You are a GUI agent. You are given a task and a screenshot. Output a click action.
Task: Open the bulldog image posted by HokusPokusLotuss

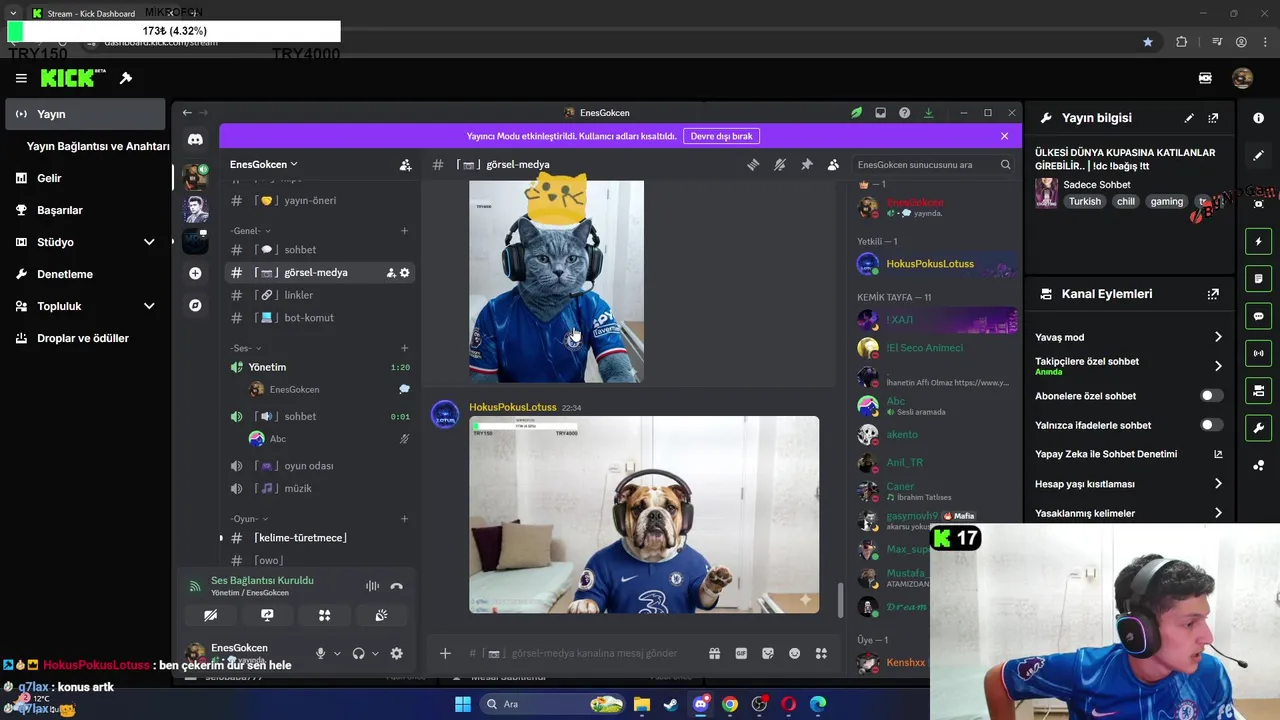pos(644,515)
